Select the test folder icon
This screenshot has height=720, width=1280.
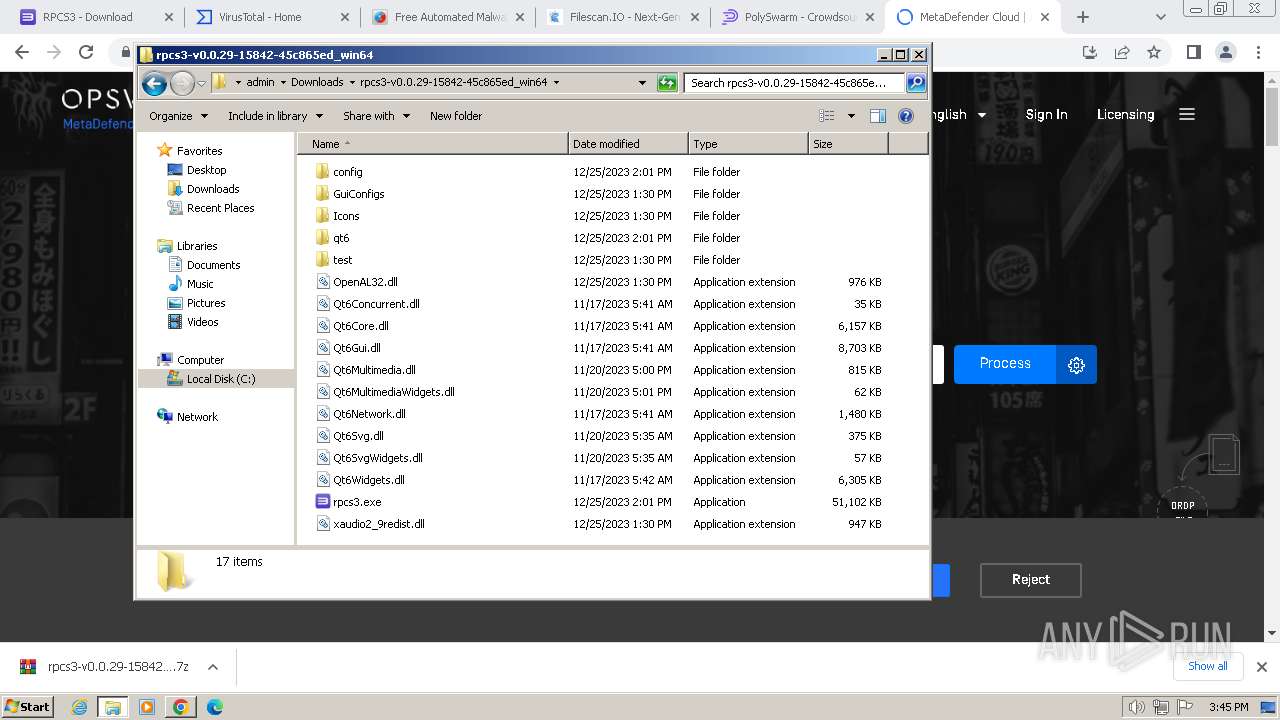click(x=322, y=260)
